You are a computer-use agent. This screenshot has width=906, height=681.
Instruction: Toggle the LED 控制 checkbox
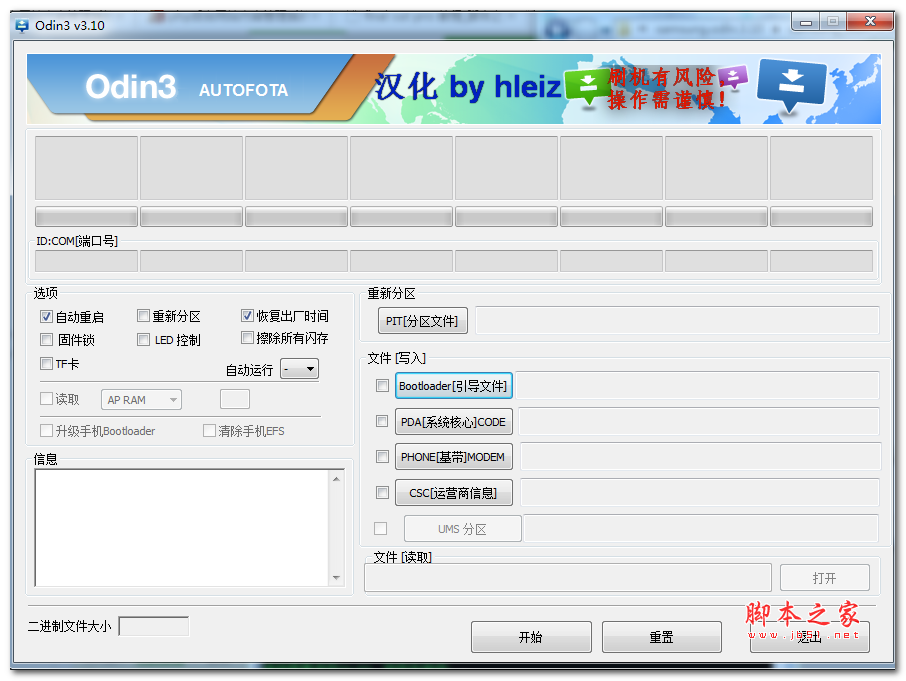point(144,339)
